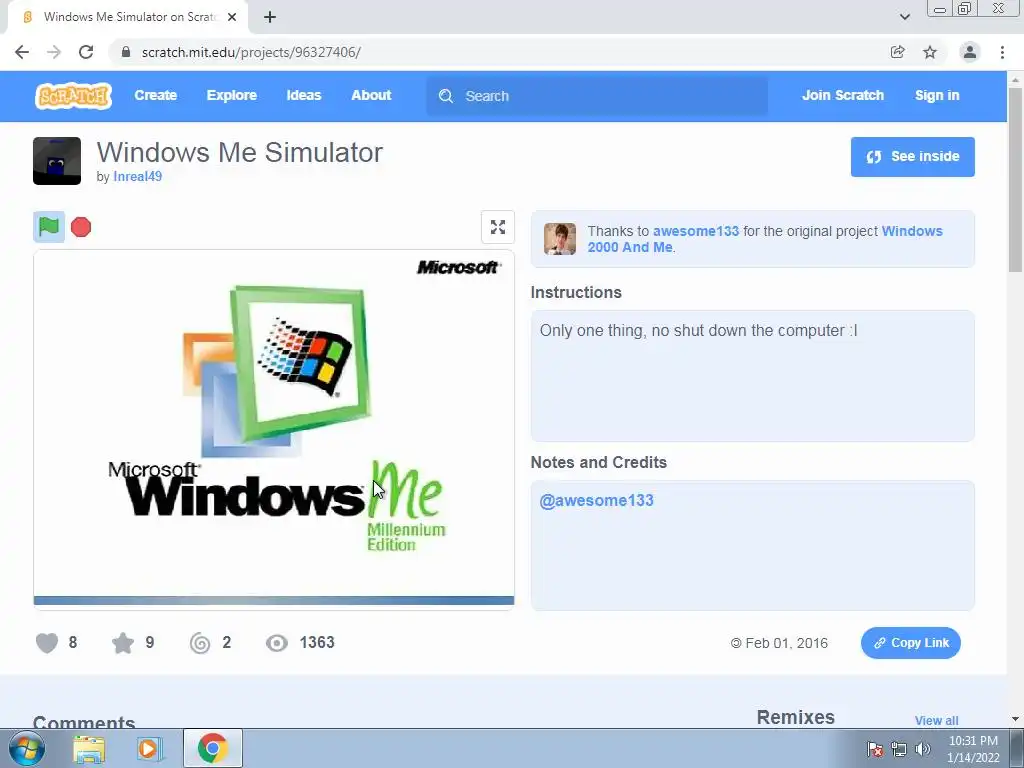The width and height of the screenshot is (1024, 768).
Task: Click the views count 1363
Action: click(x=317, y=643)
